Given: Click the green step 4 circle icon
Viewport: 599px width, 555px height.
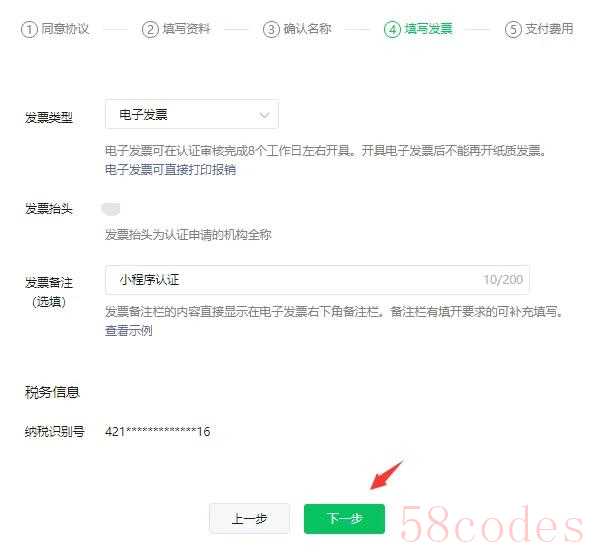Looking at the screenshot, I should click(x=392, y=29).
